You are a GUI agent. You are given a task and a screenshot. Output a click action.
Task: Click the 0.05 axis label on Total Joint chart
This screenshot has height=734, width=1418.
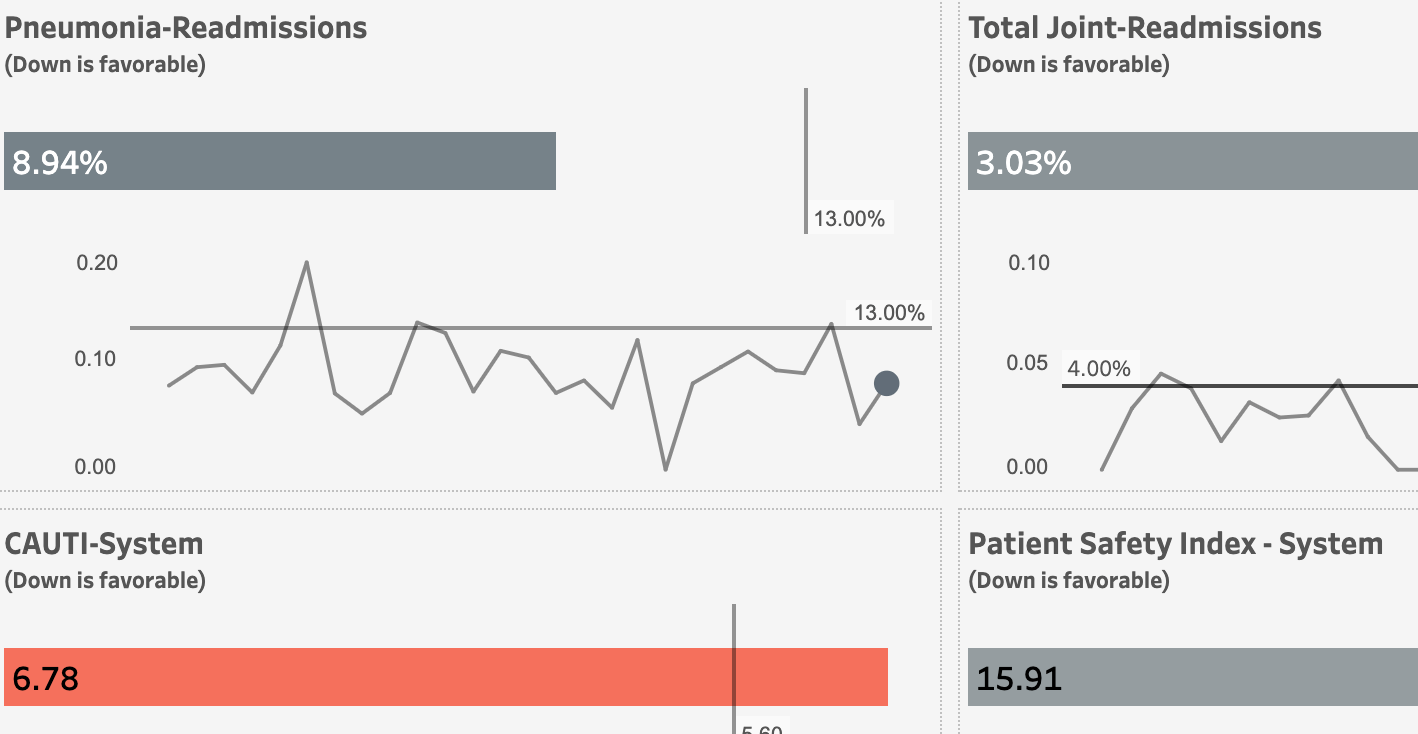pos(1028,363)
